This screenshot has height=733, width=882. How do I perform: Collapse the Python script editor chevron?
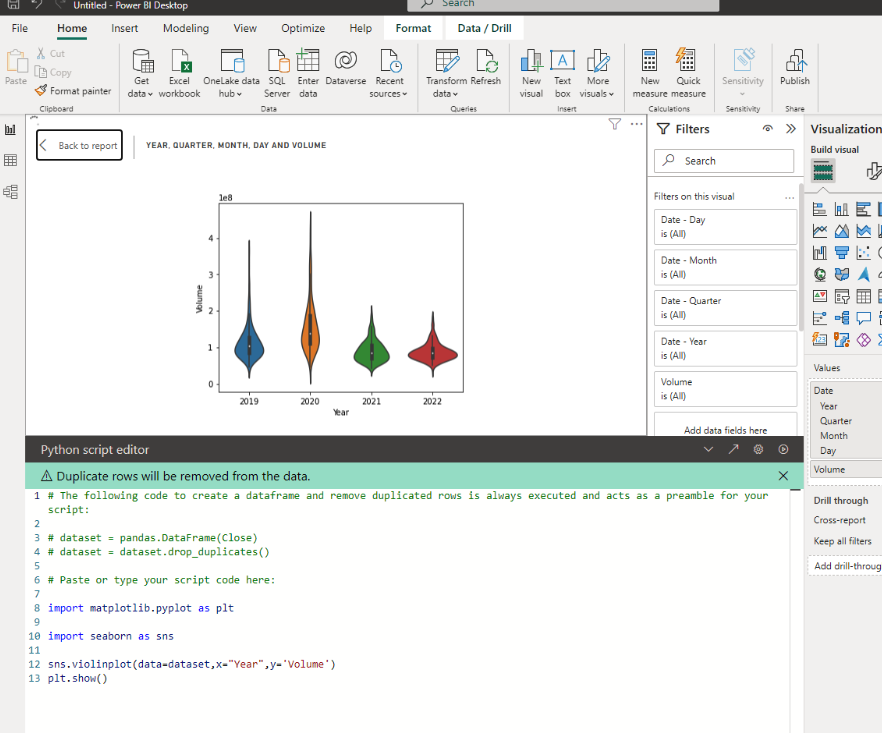point(709,450)
